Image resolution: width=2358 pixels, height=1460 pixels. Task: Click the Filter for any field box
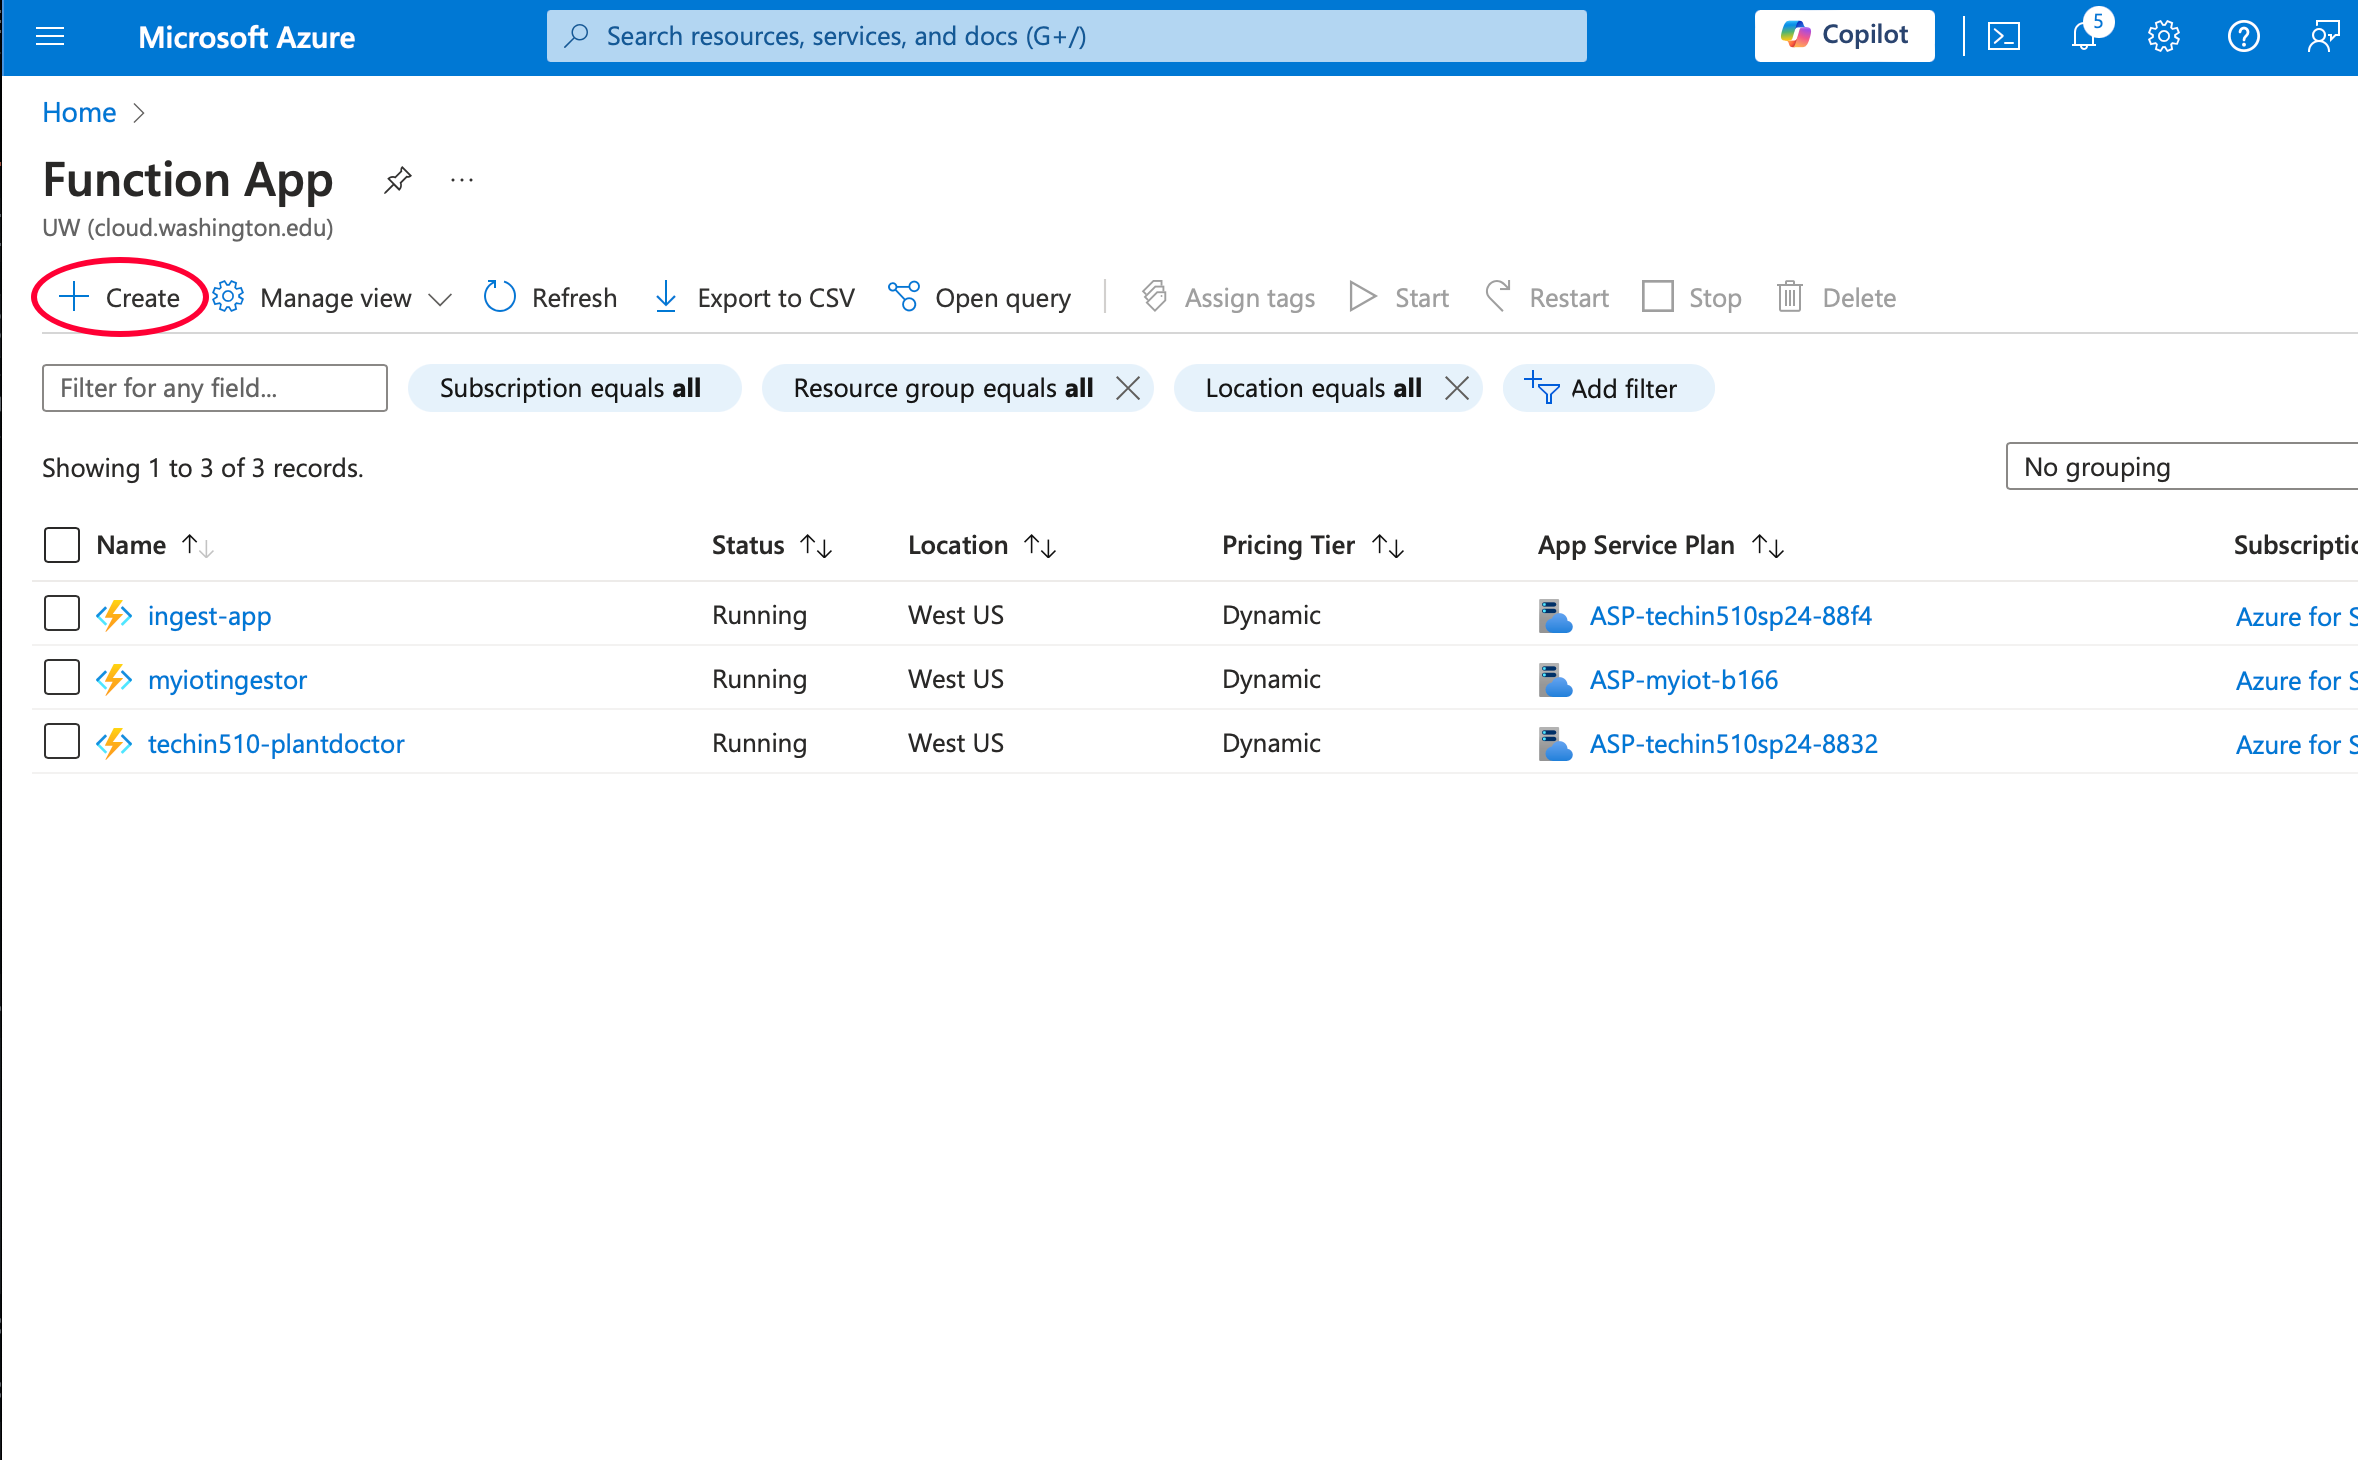pyautogui.click(x=215, y=388)
